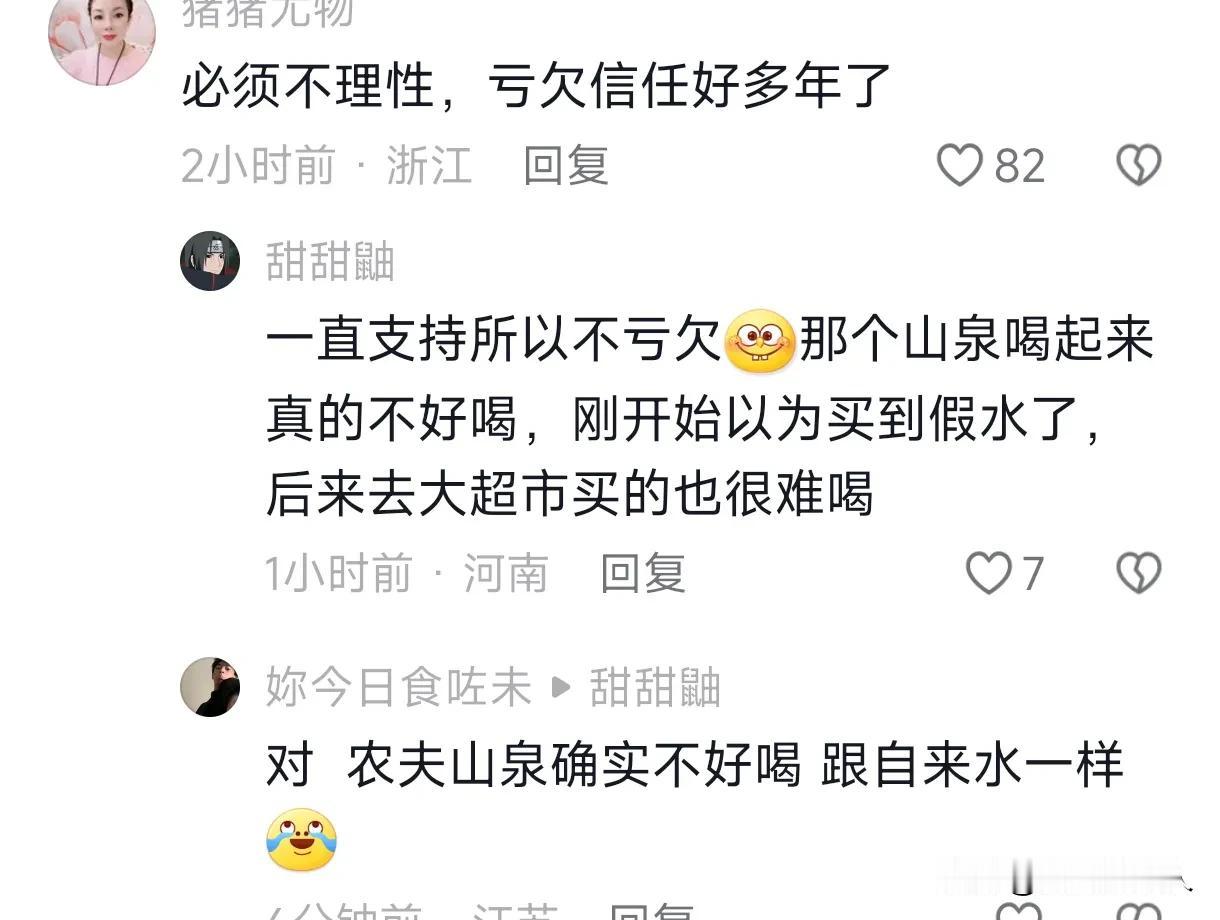The width and height of the screenshot is (1220, 920).
Task: Reply to the 河南 comment via 回复
Action: [643, 574]
